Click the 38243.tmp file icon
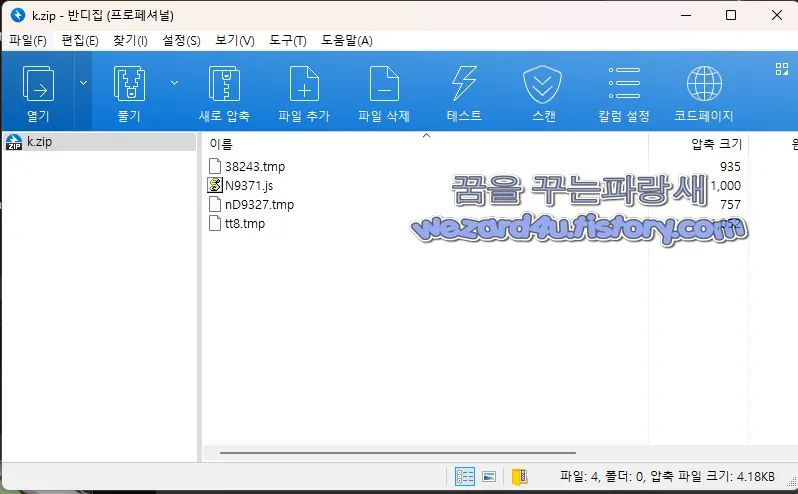 pos(215,166)
